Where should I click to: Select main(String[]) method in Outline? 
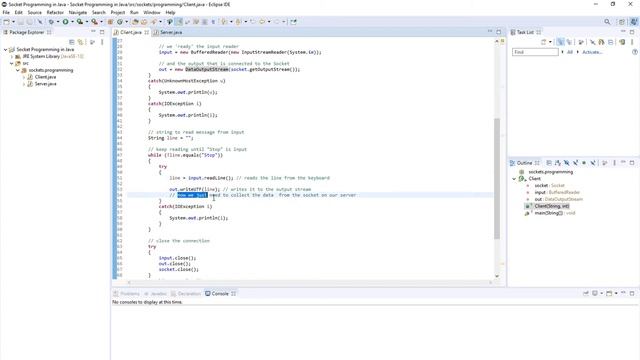(555, 213)
